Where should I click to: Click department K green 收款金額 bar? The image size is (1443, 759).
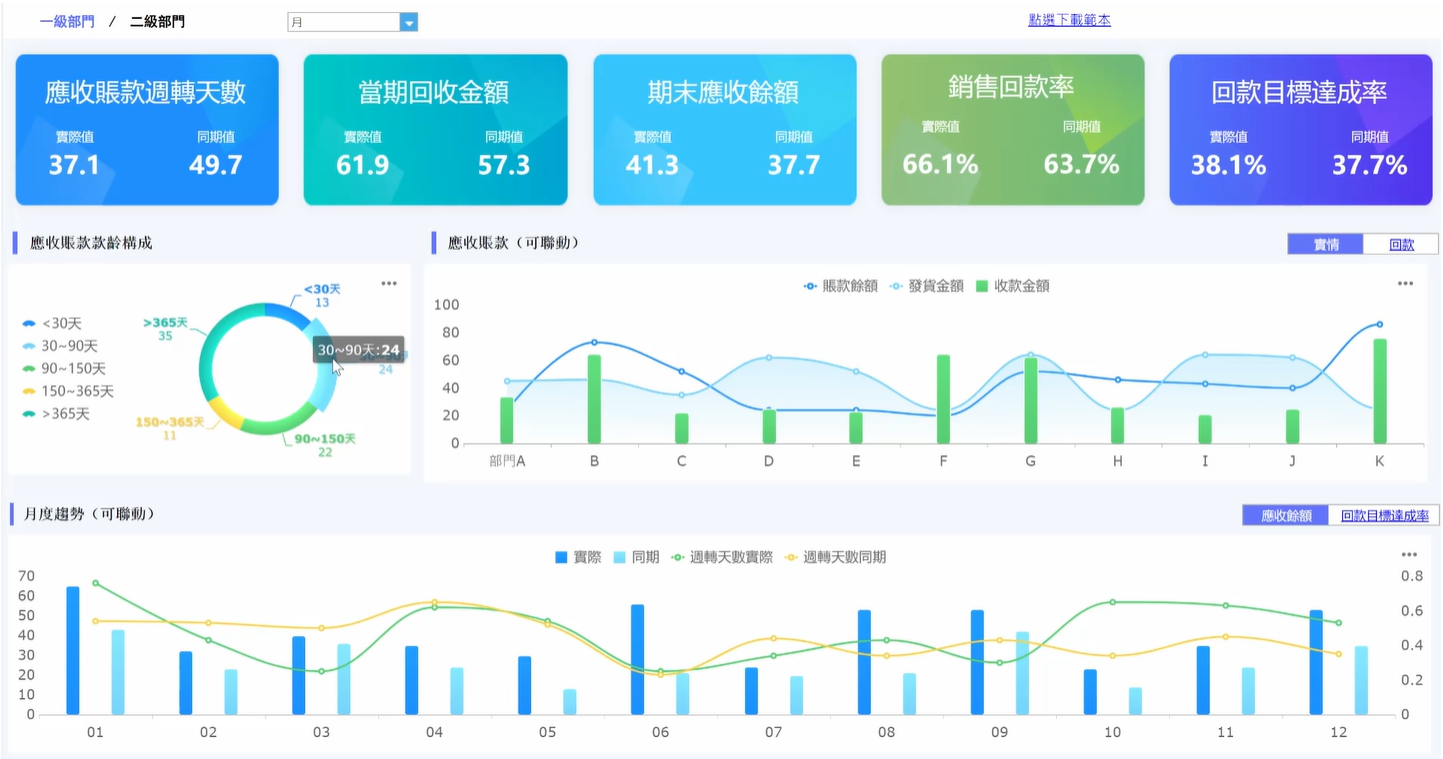1380,391
